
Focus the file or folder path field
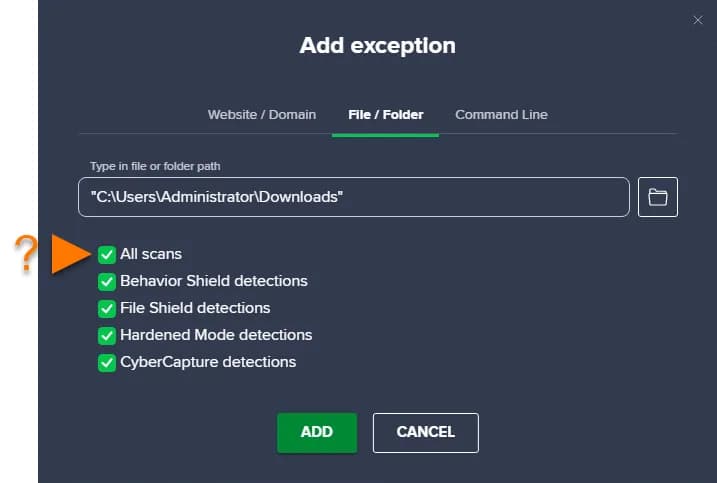click(x=353, y=197)
